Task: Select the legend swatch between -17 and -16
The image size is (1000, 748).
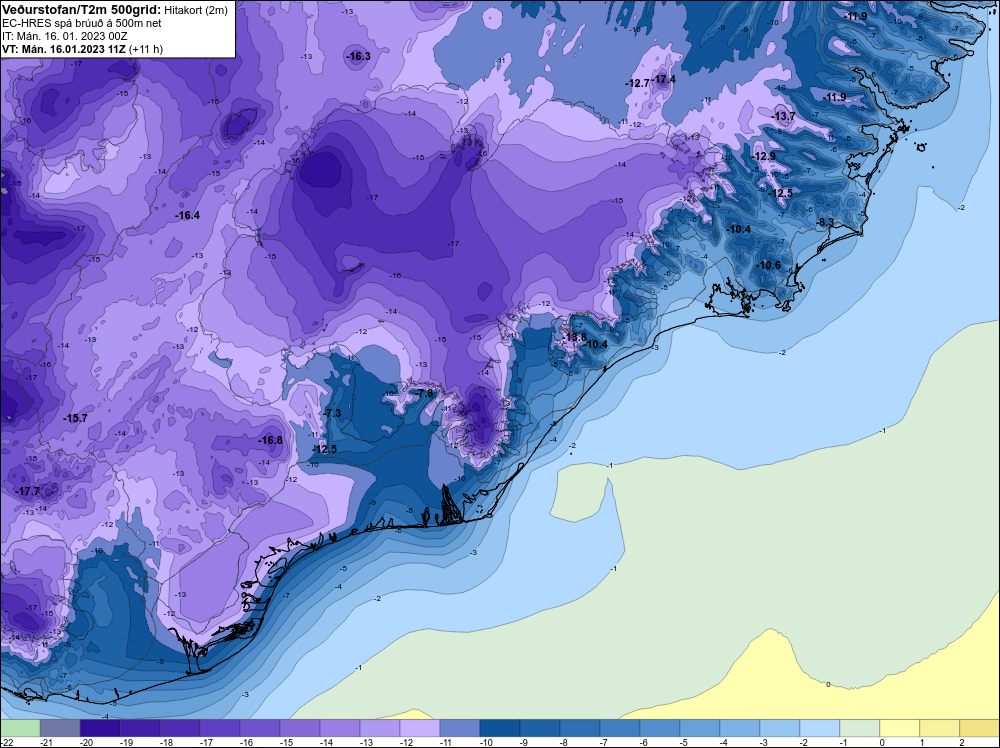Action: point(220,728)
